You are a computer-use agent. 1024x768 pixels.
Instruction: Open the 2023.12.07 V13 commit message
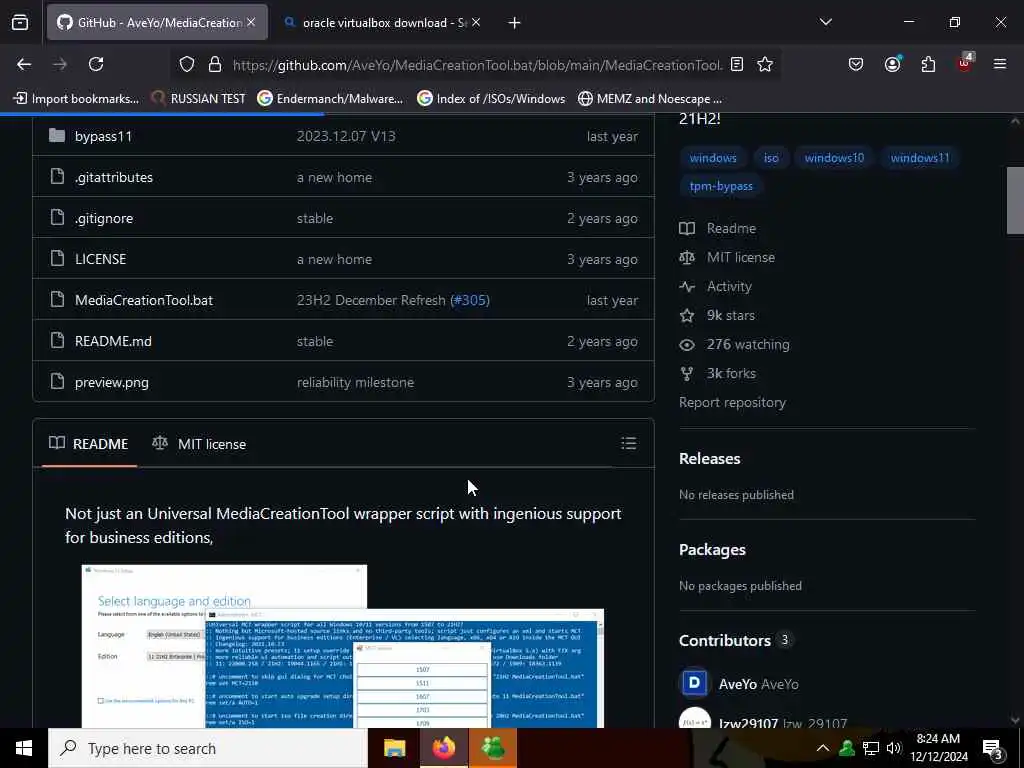tap(346, 136)
